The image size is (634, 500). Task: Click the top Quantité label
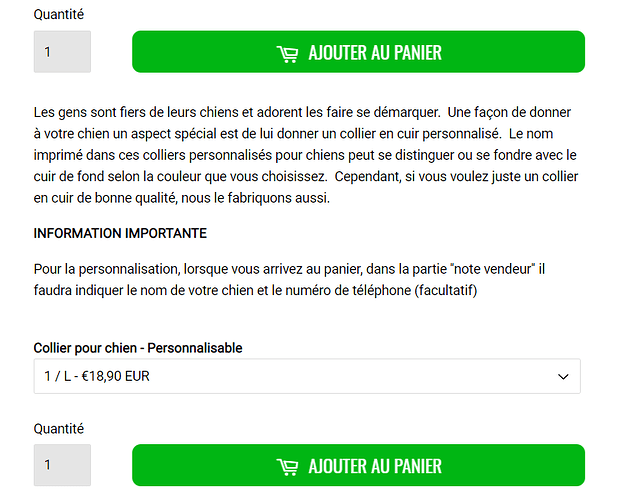point(59,15)
